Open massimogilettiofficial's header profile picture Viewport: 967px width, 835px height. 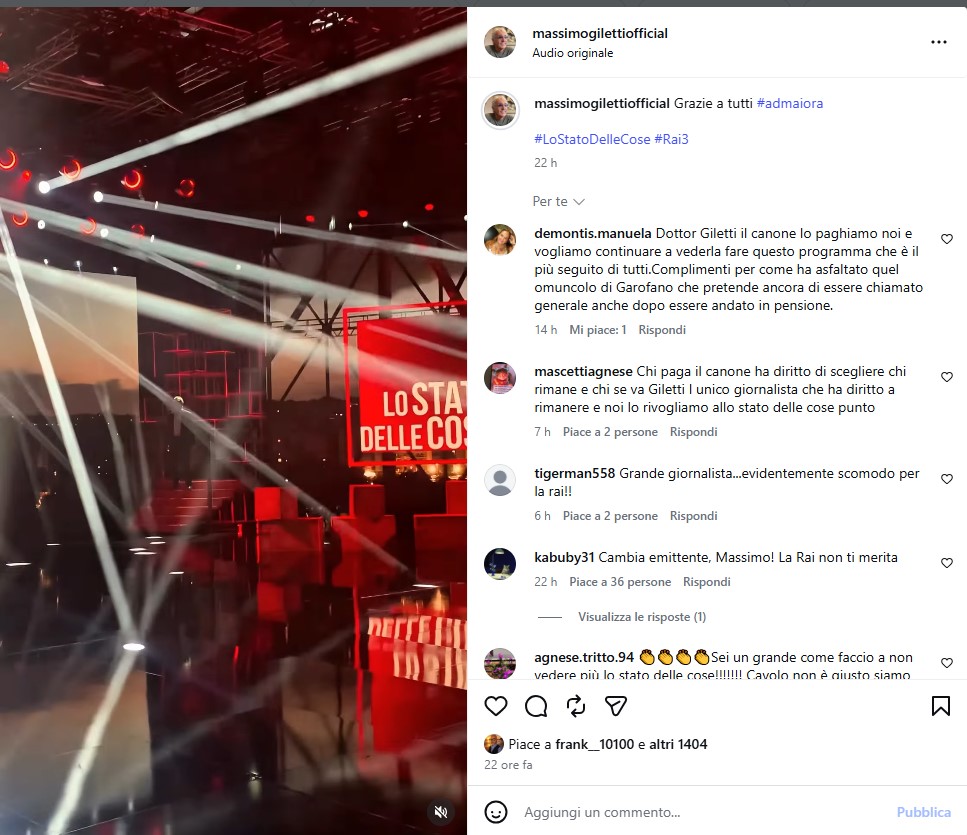[500, 42]
